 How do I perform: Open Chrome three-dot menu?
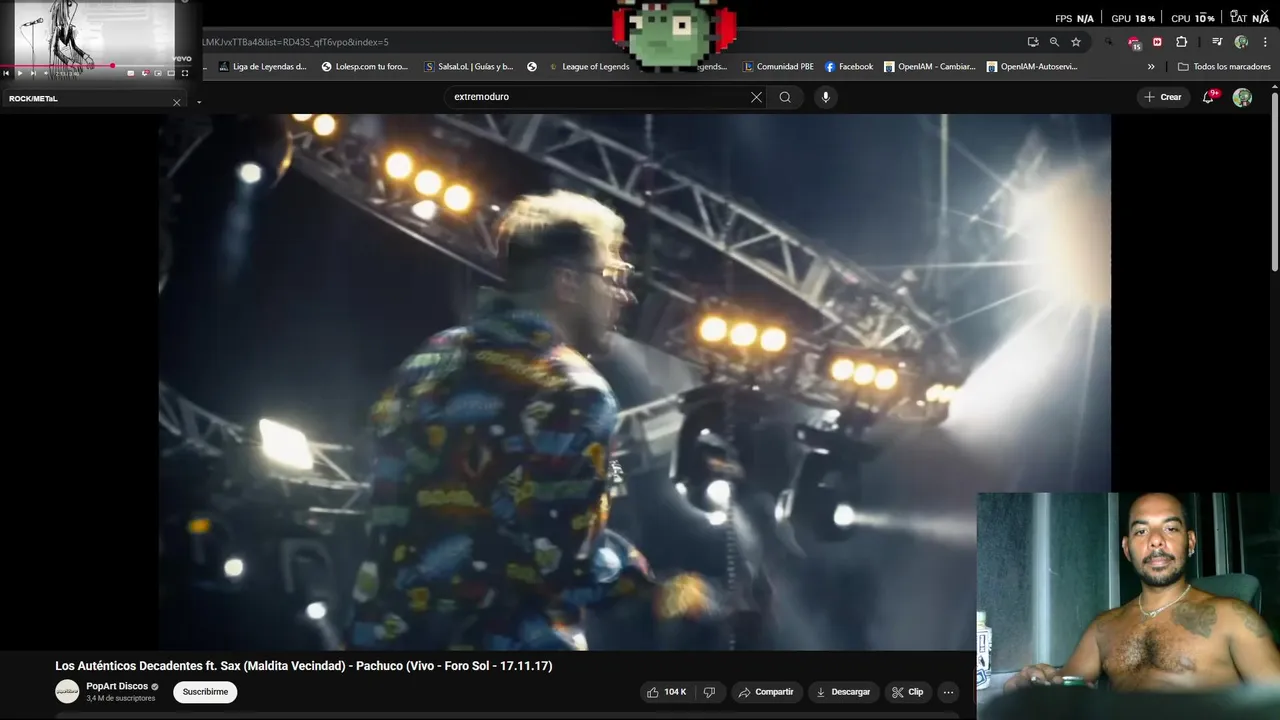(x=1265, y=42)
